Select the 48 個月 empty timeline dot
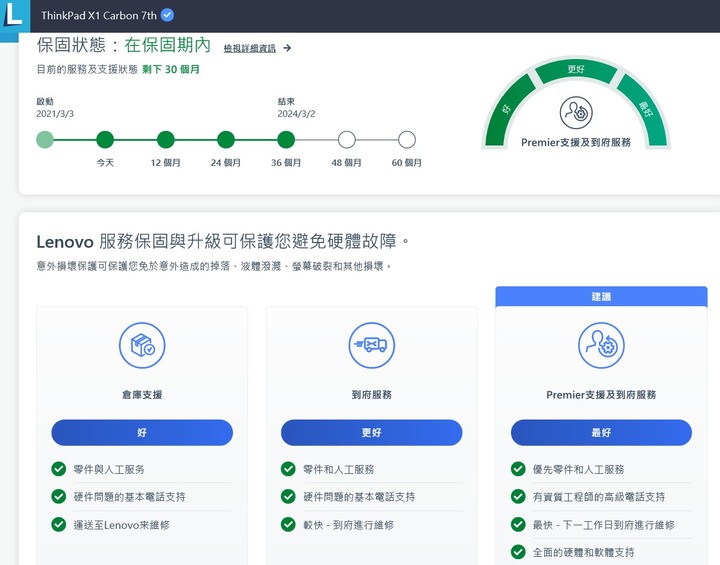This screenshot has height=565, width=720. (347, 140)
